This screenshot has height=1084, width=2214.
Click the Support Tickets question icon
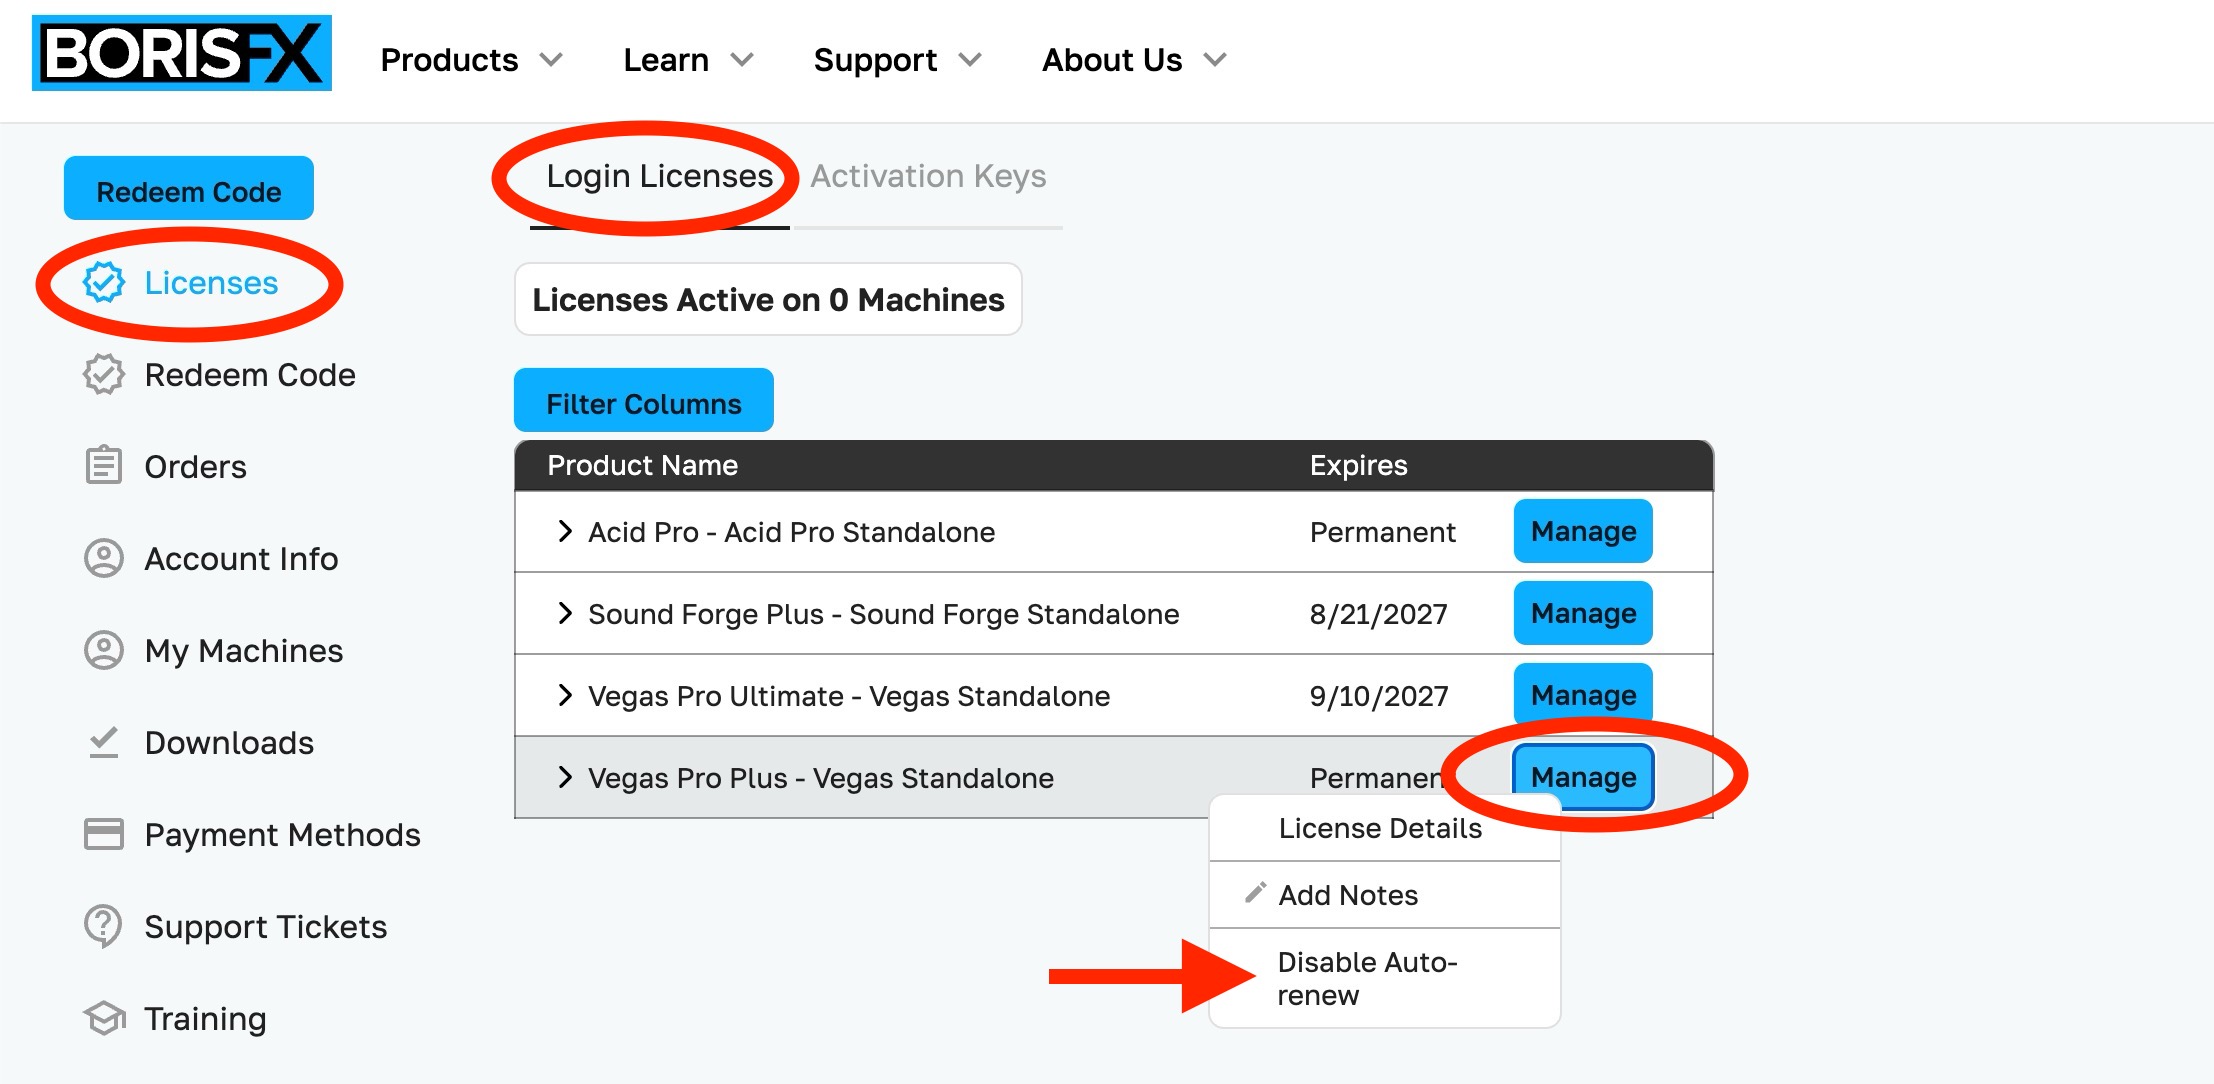pyautogui.click(x=104, y=926)
